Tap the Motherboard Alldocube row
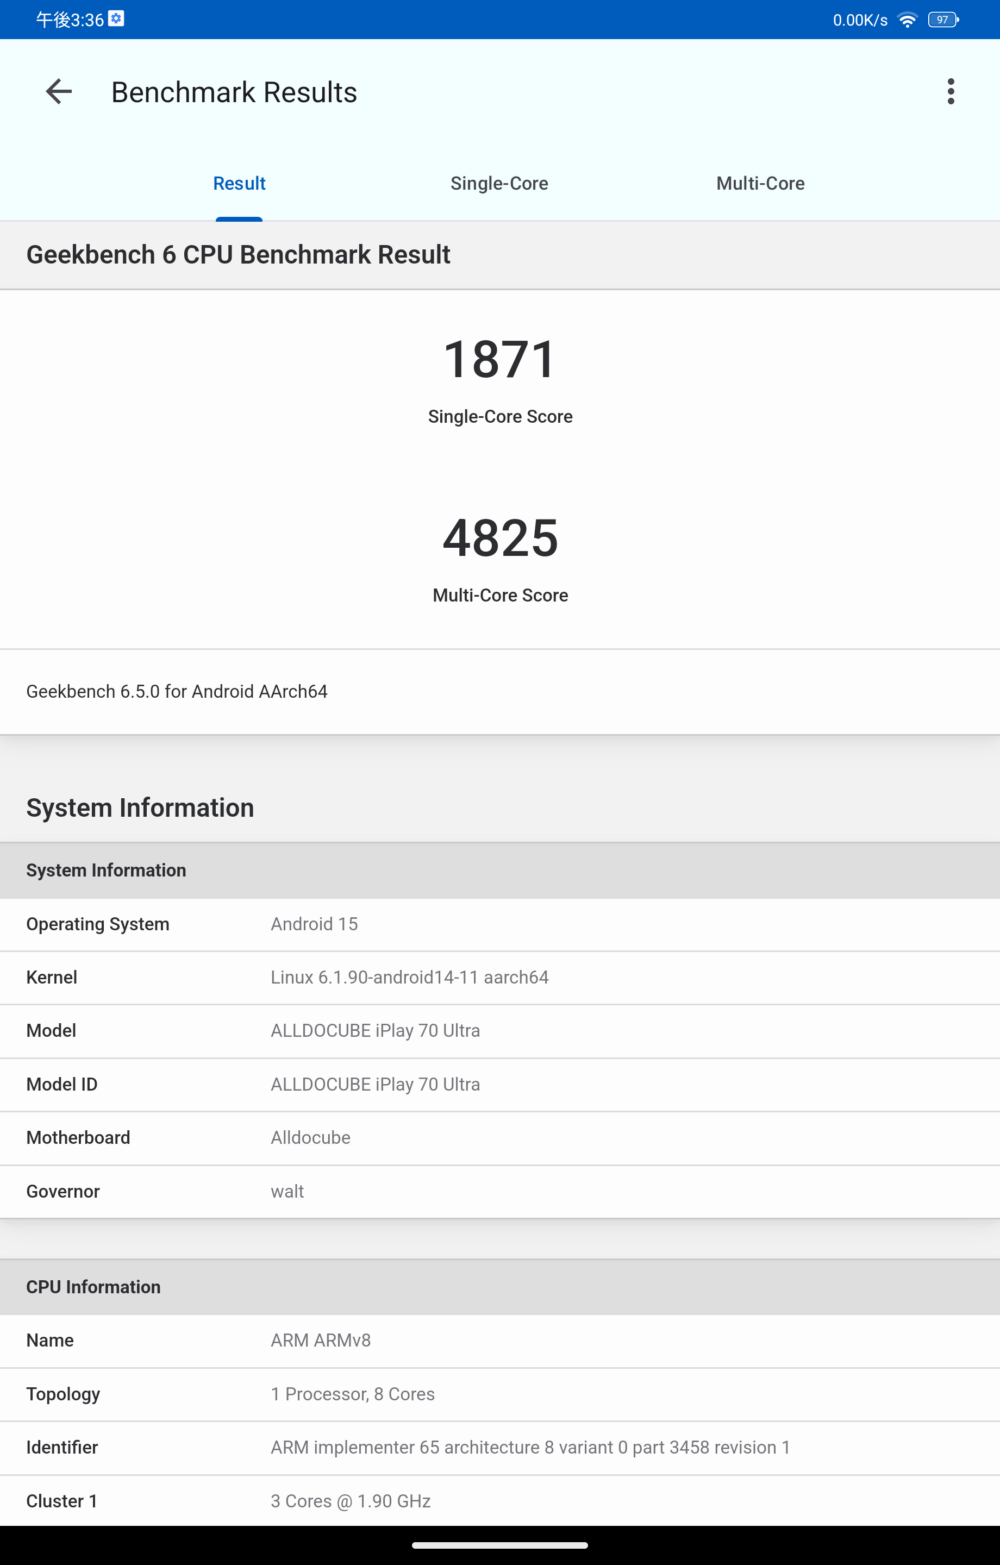The width and height of the screenshot is (1000, 1565). pos(500,1138)
